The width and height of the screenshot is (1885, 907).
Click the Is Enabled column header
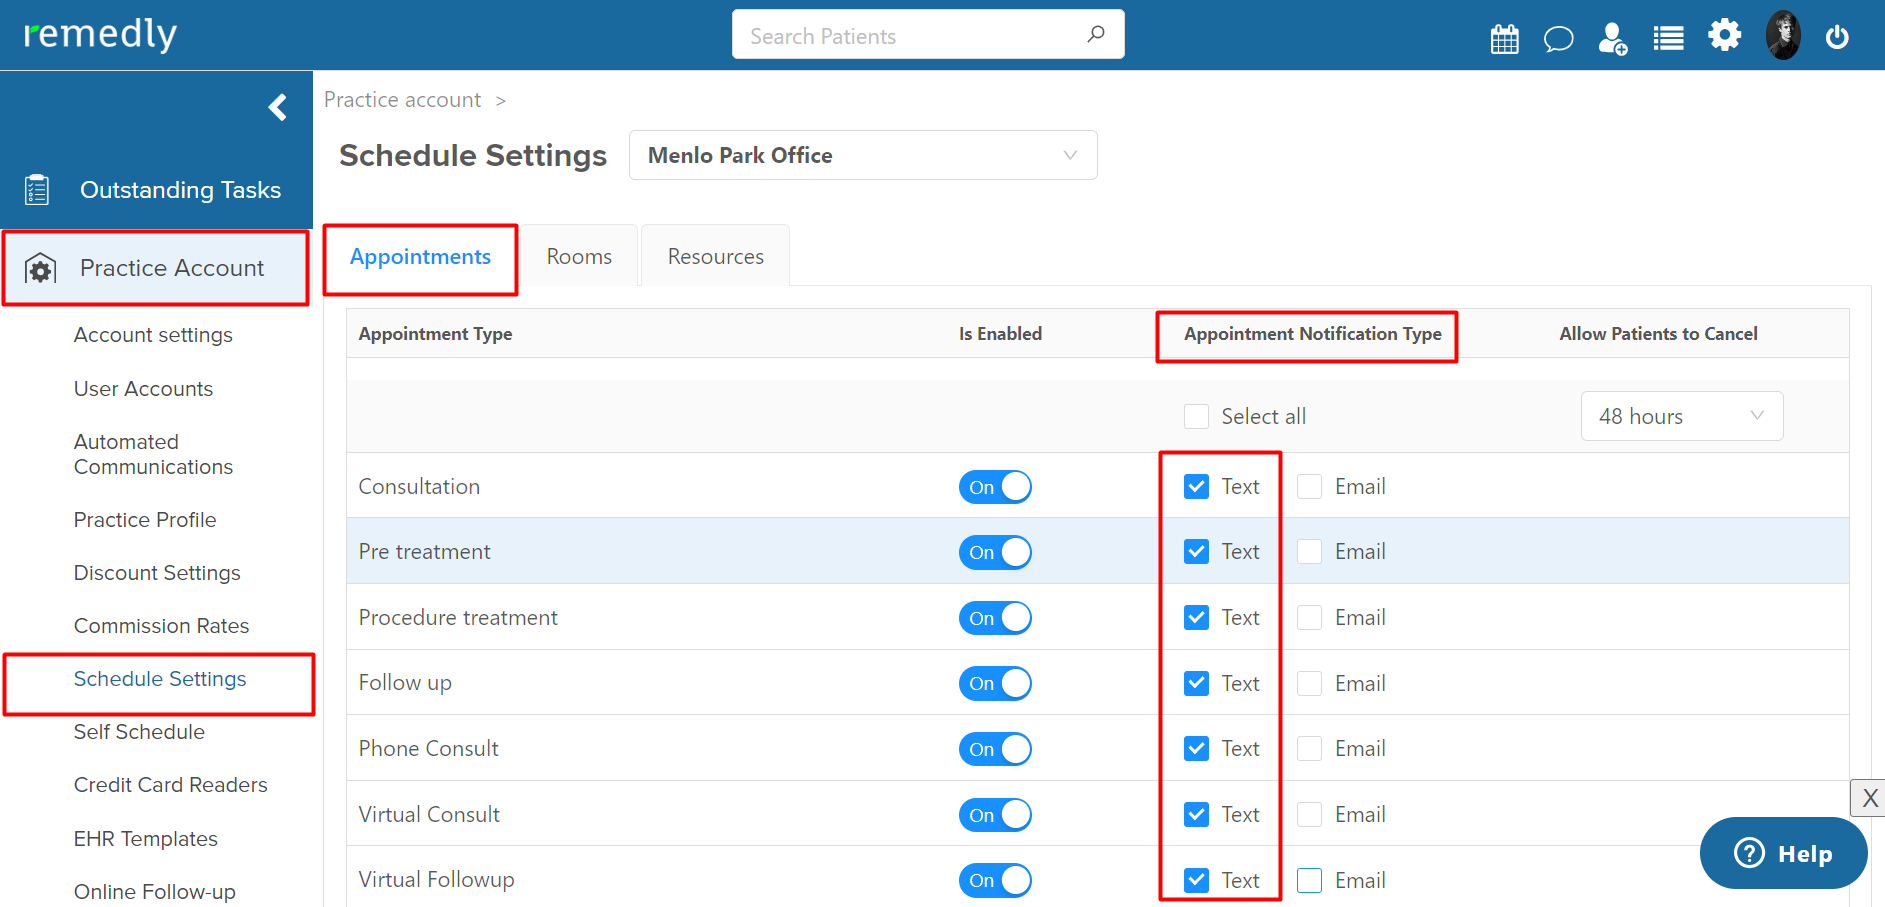tap(1000, 334)
